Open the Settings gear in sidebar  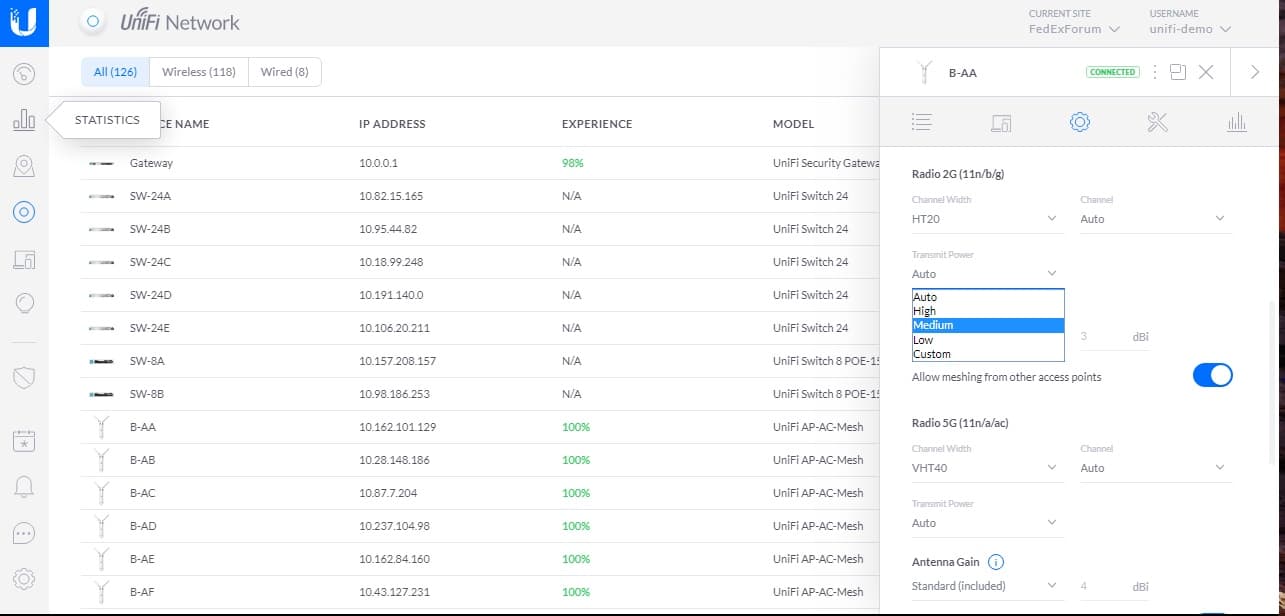tap(24, 578)
